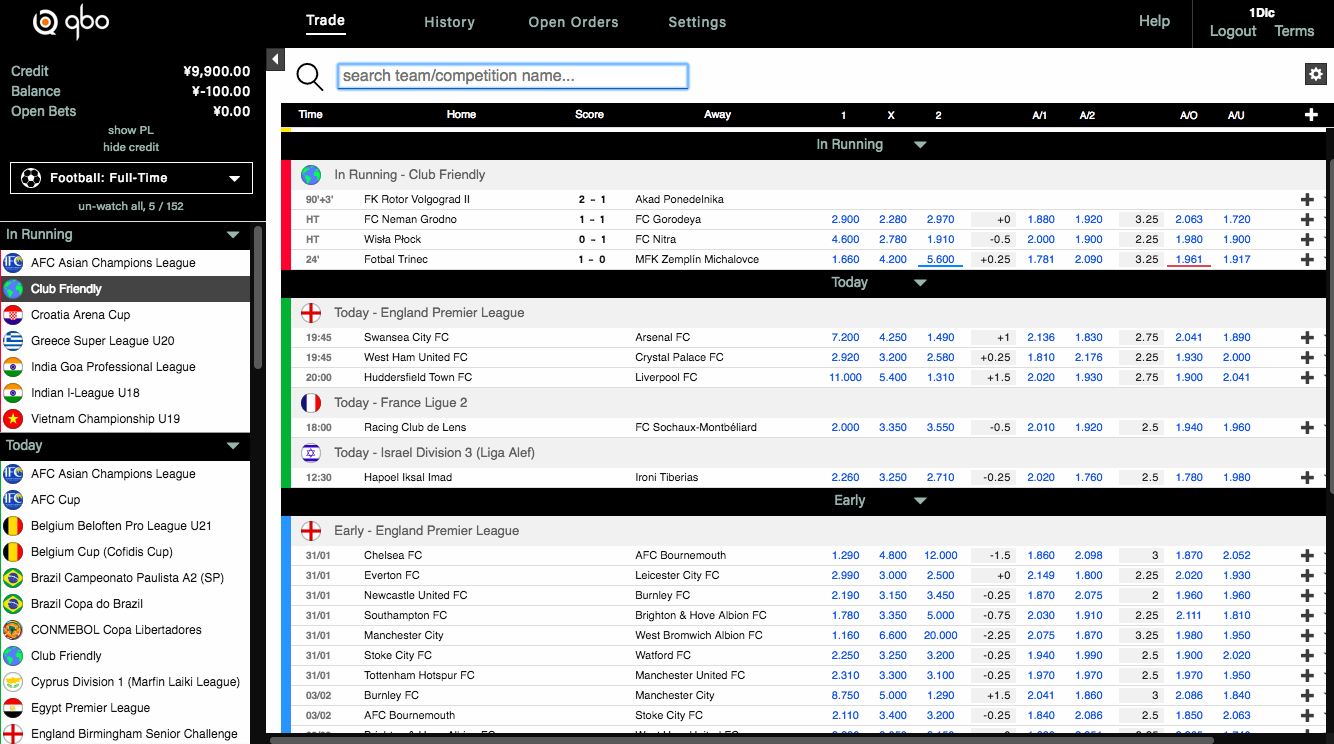Viewport: 1334px width, 744px height.
Task: Click home odds 7.200 for Swansea City
Action: [845, 337]
